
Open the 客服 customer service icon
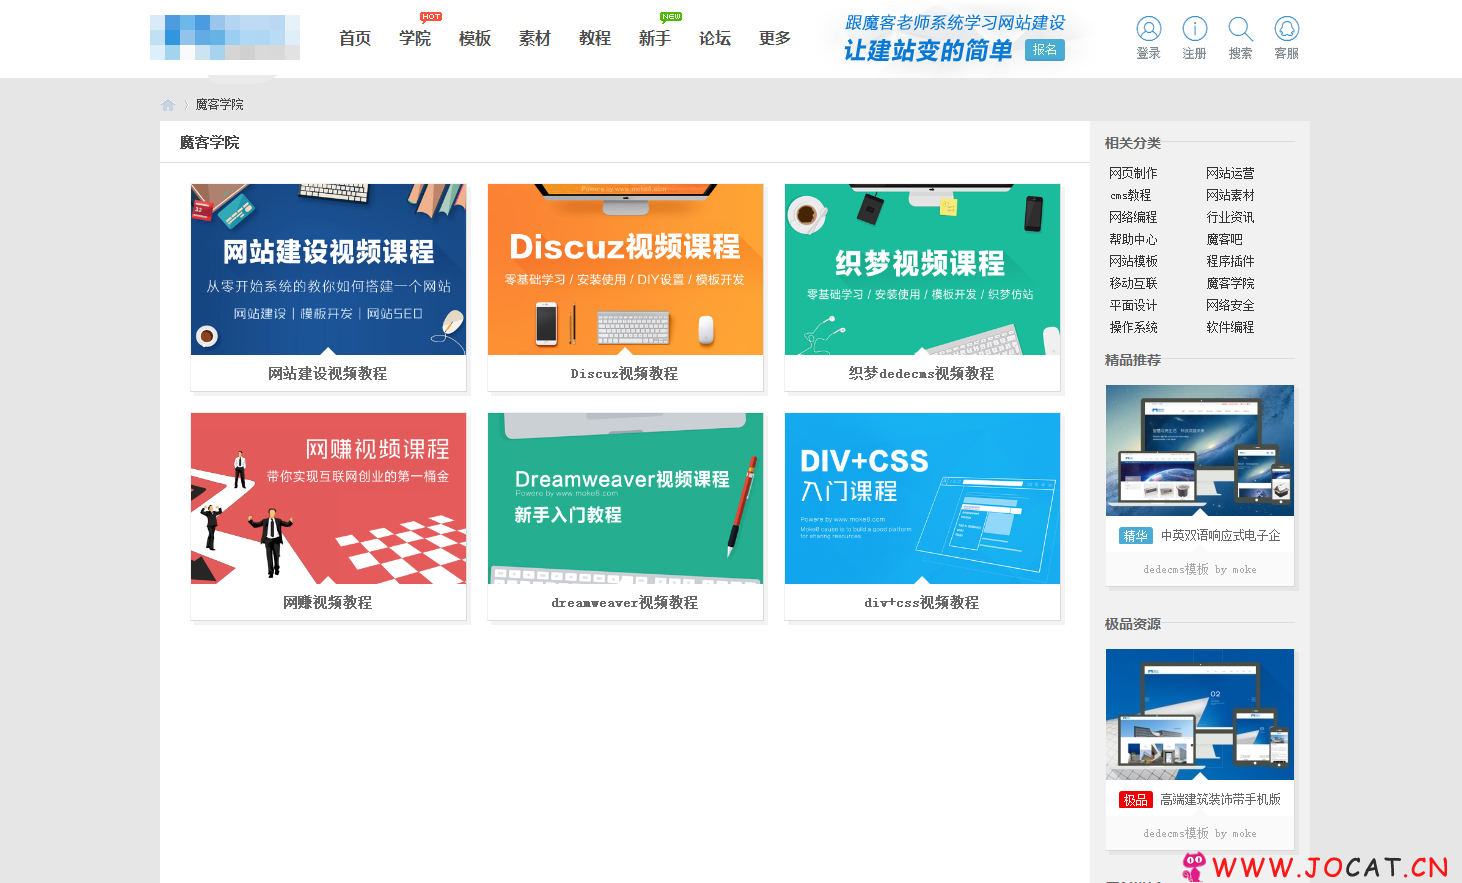[x=1287, y=29]
